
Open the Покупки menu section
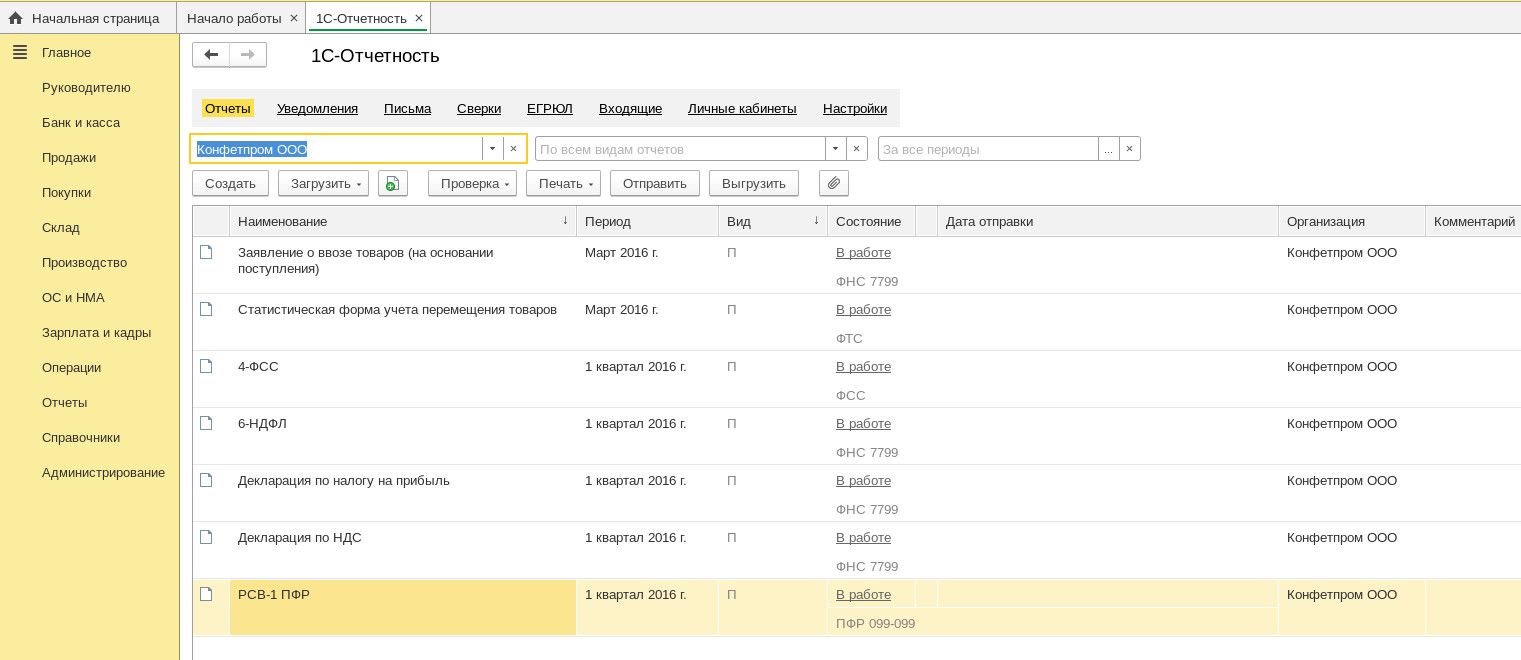66,192
